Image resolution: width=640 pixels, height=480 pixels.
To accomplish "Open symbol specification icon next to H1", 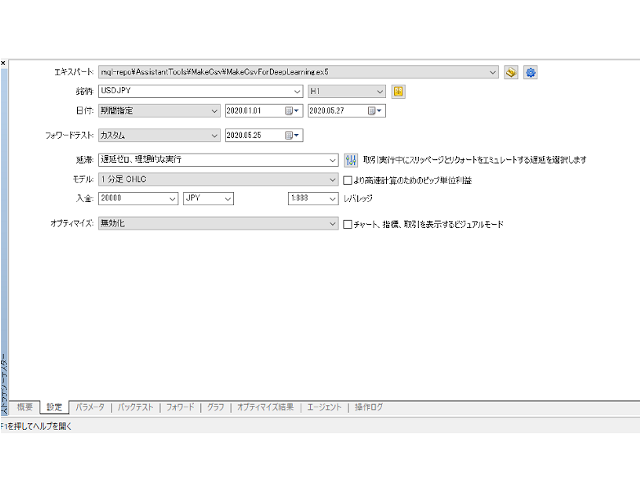I will coord(398,91).
